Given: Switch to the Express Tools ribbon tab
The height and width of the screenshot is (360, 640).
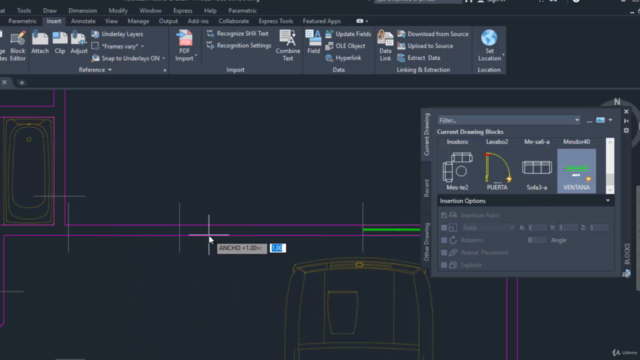Looking at the screenshot, I should pyautogui.click(x=276, y=21).
